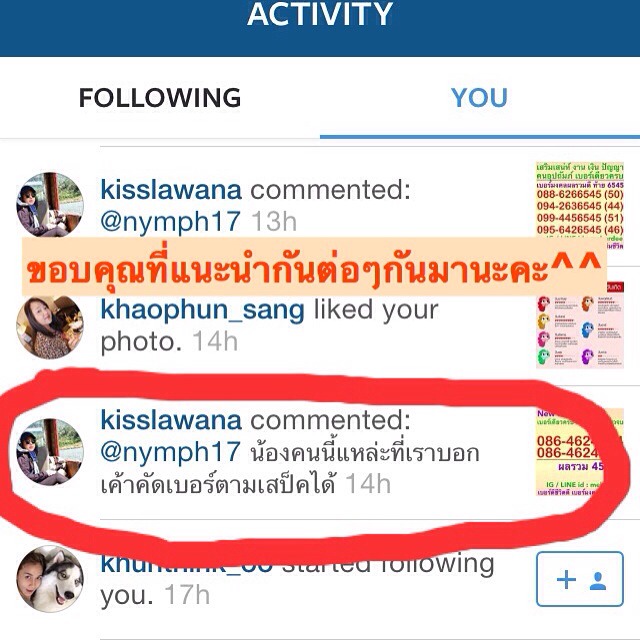Open khaophun_sang profile avatar
The height and width of the screenshot is (640, 640).
coord(50,327)
